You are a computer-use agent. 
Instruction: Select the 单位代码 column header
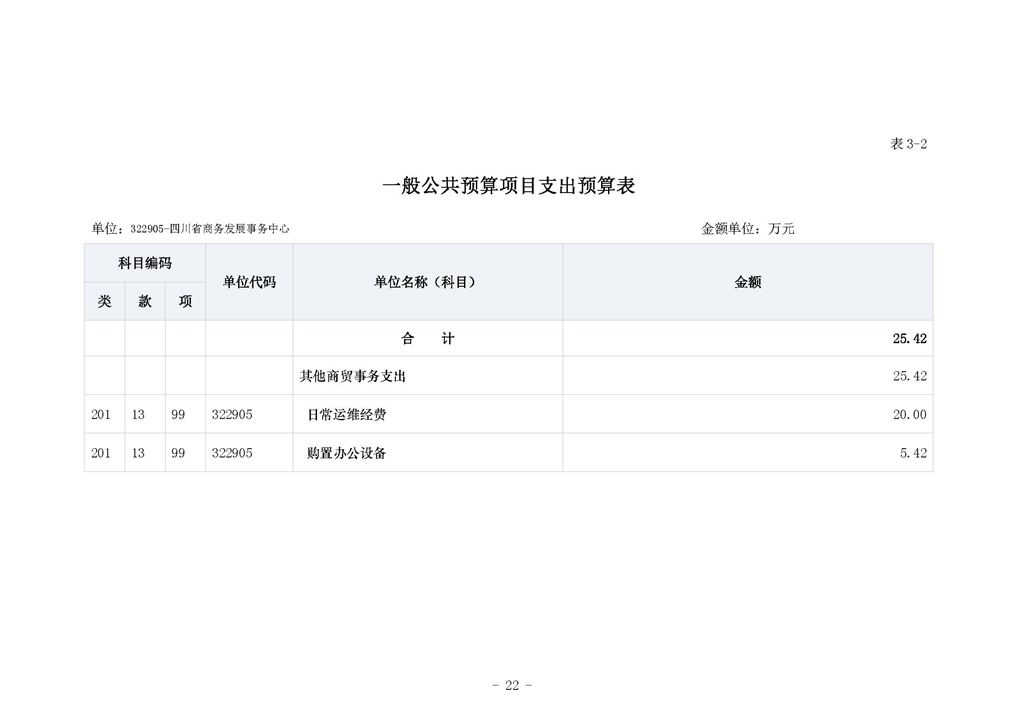248,282
